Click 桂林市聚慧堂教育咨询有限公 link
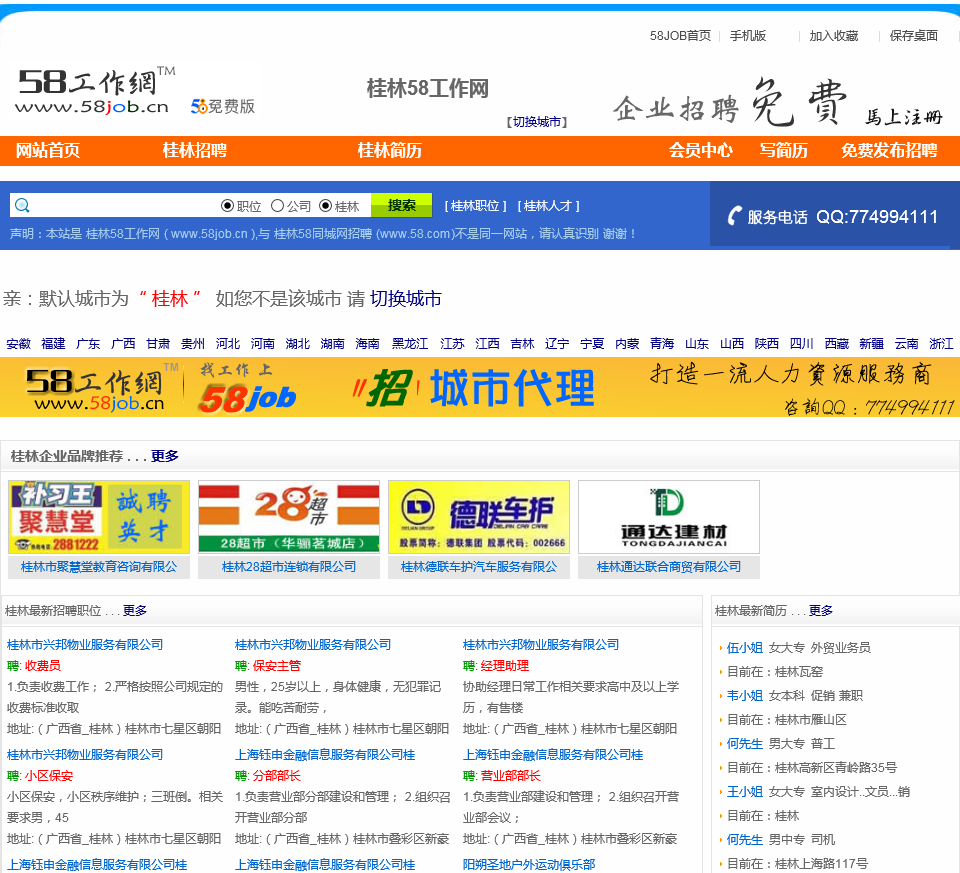Viewport: 960px width, 873px height. click(99, 567)
